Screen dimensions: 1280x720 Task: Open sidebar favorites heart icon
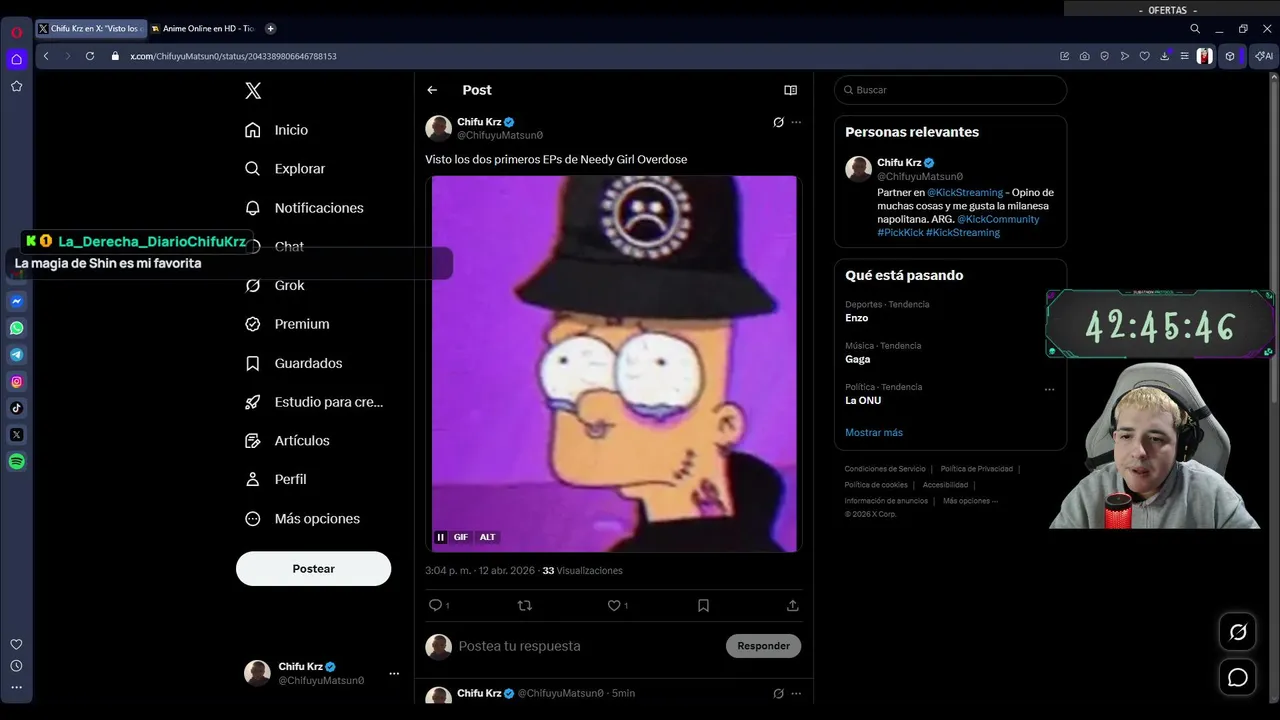pos(16,644)
